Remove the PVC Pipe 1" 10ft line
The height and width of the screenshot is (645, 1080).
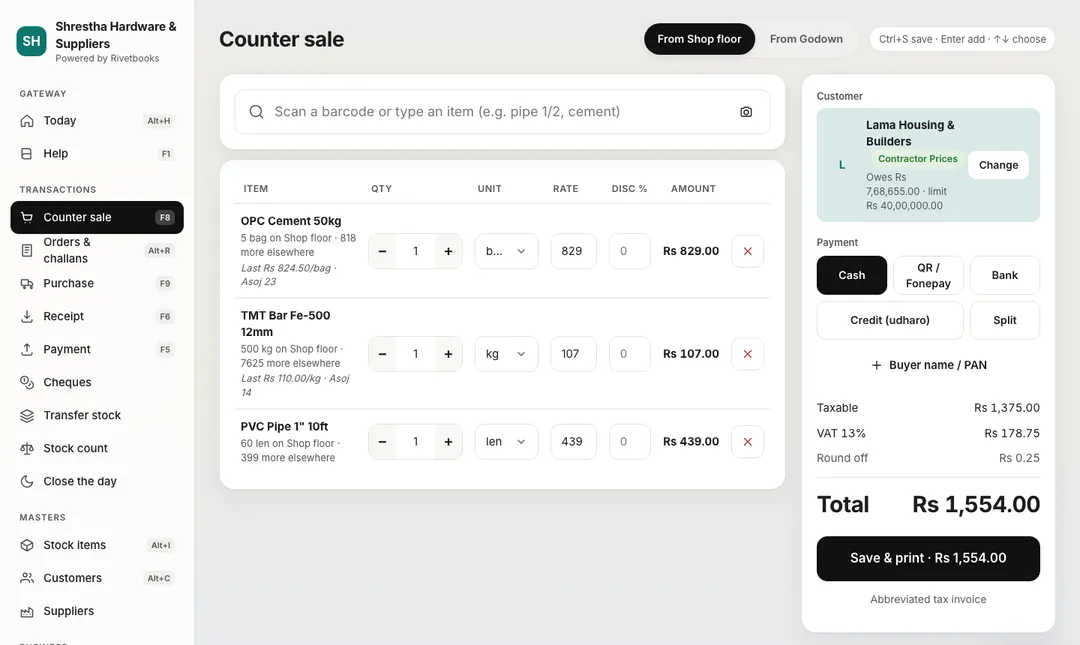click(x=747, y=442)
